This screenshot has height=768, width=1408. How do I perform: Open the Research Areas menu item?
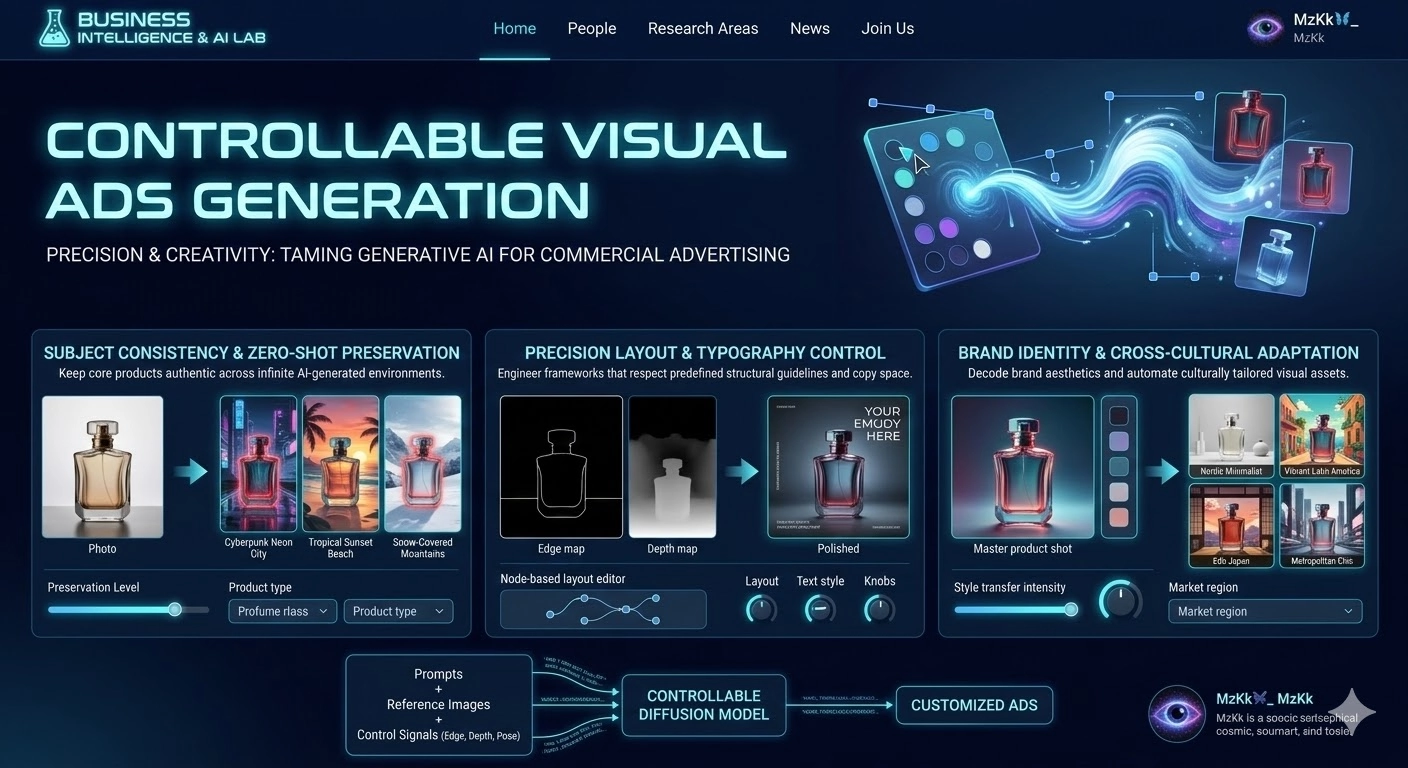[702, 28]
